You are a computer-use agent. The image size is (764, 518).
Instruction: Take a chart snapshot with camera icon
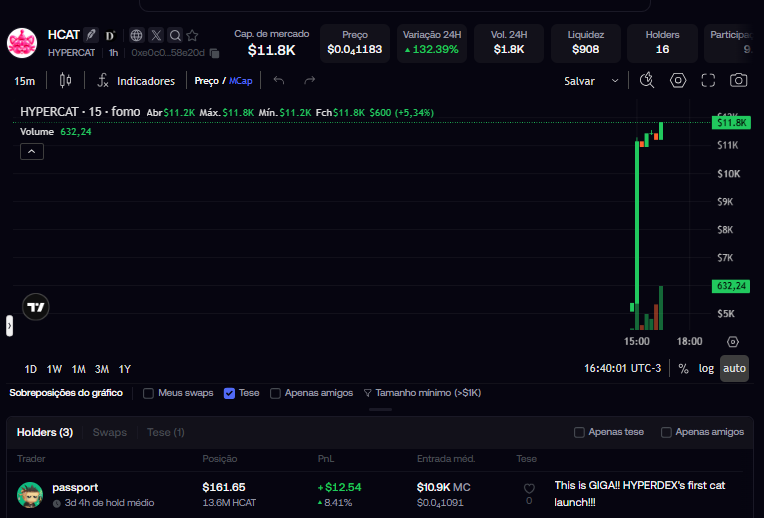pyautogui.click(x=738, y=80)
